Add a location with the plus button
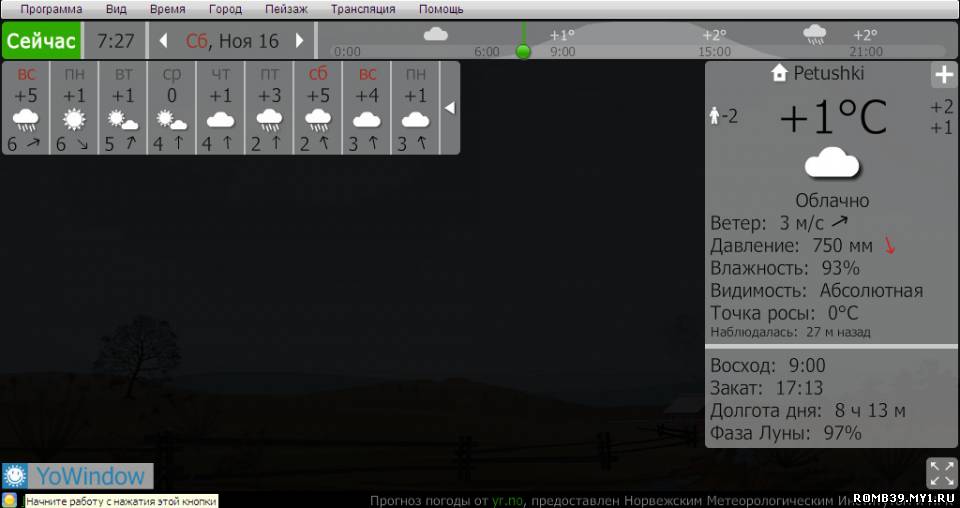 [943, 75]
